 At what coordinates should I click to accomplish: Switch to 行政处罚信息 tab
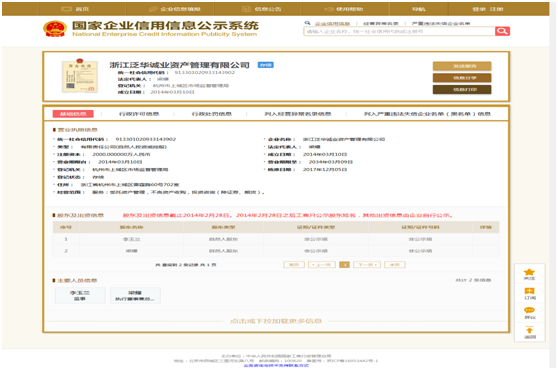point(212,114)
